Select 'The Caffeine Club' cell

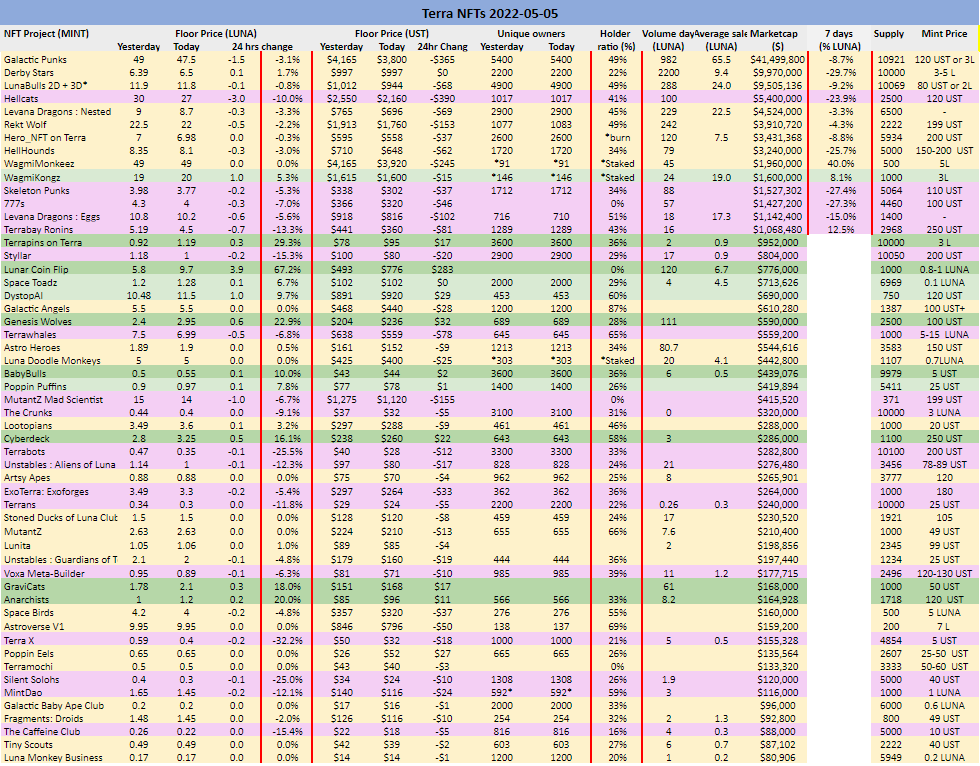tap(42, 732)
